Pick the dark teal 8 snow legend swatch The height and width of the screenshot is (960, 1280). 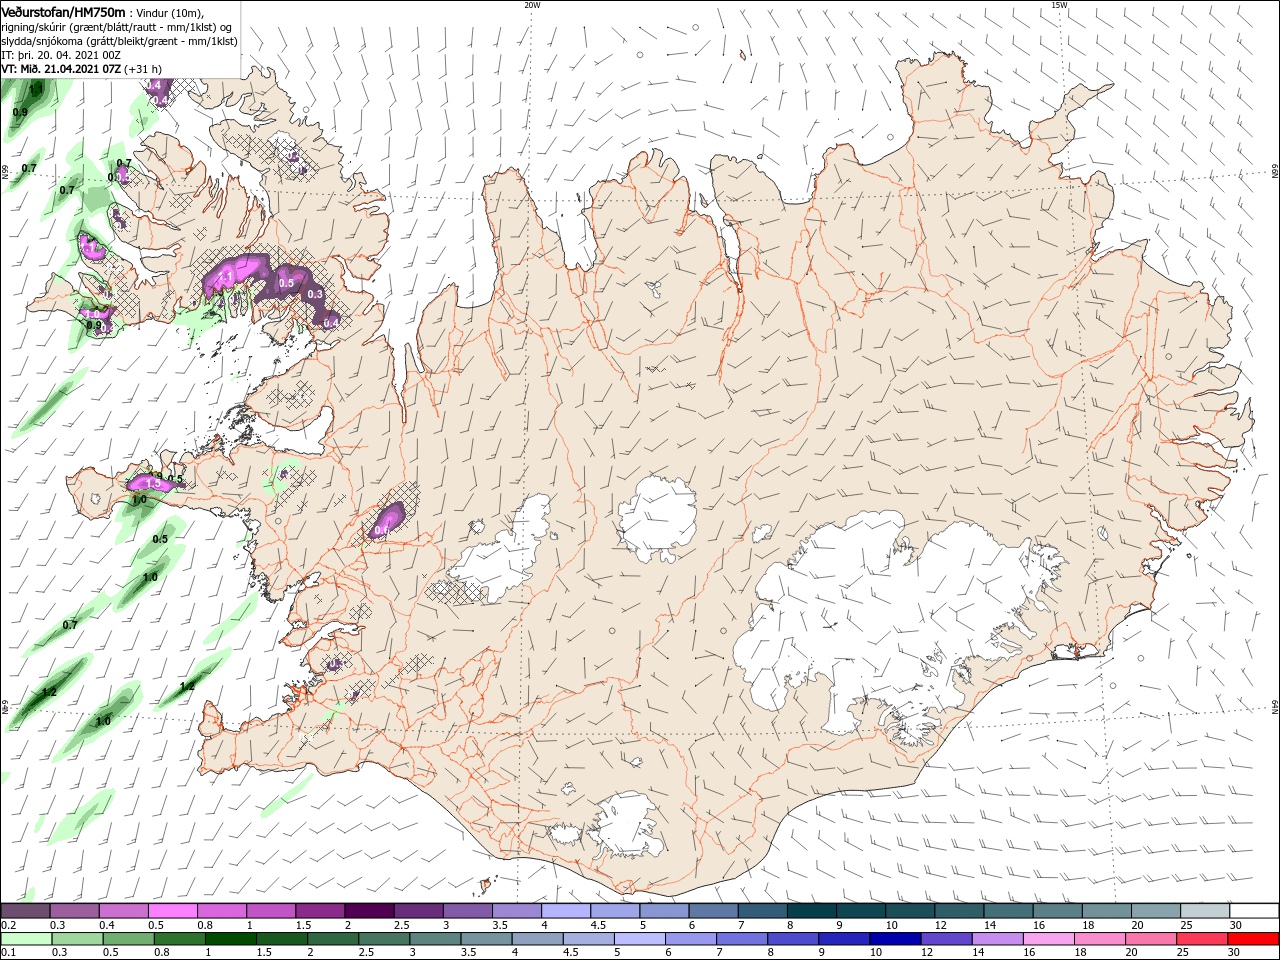pos(812,911)
